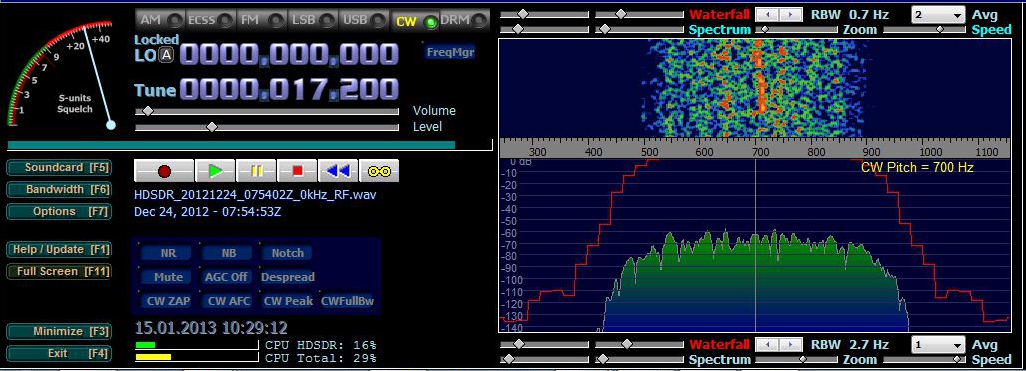The width and height of the screenshot is (1026, 371).
Task: Enable DRM demodulation mode
Action: (464, 20)
